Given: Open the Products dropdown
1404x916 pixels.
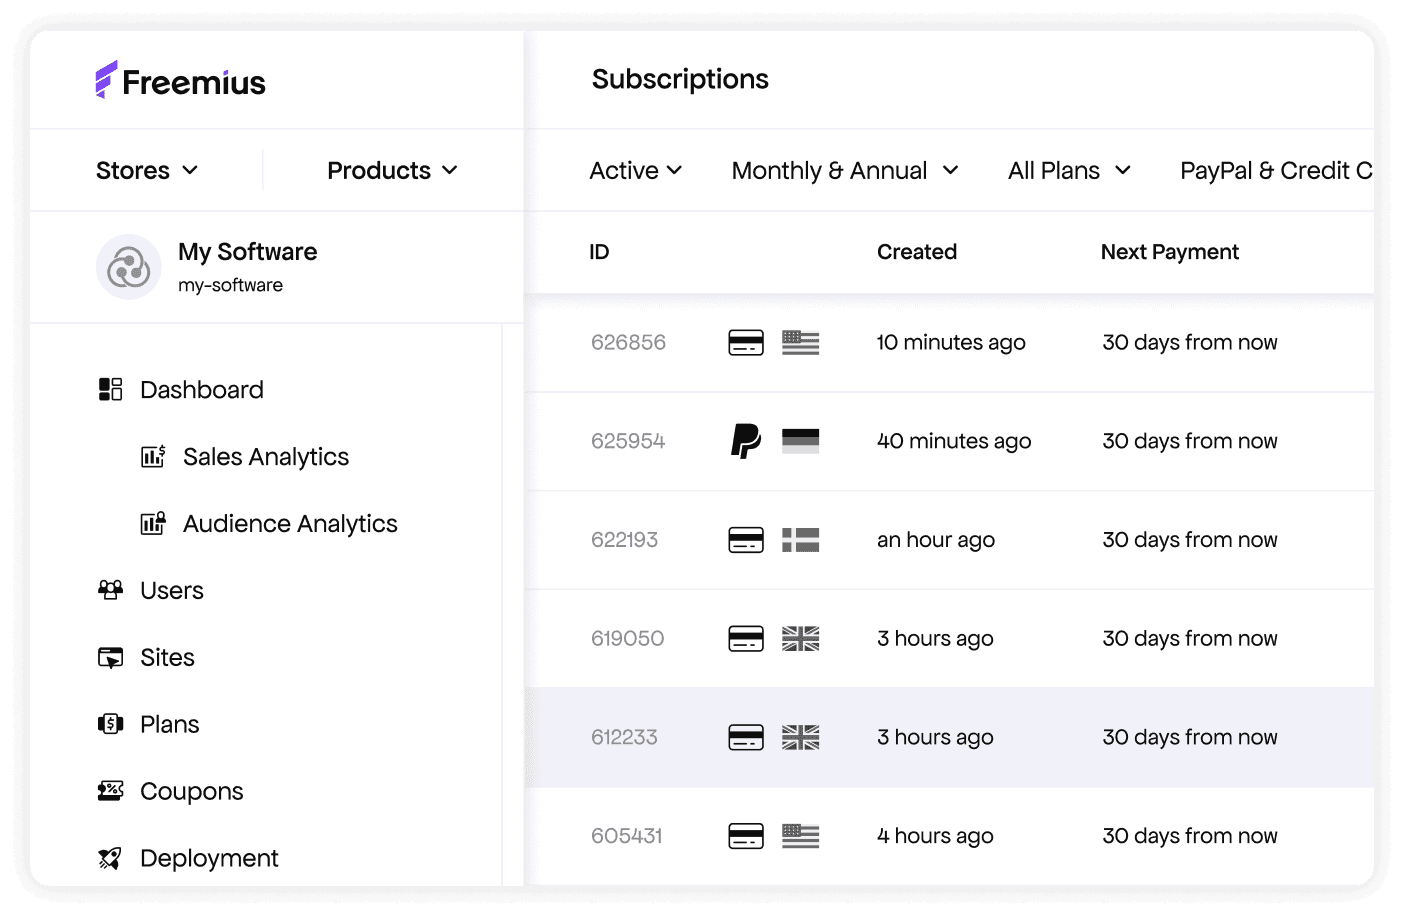Looking at the screenshot, I should coord(392,170).
